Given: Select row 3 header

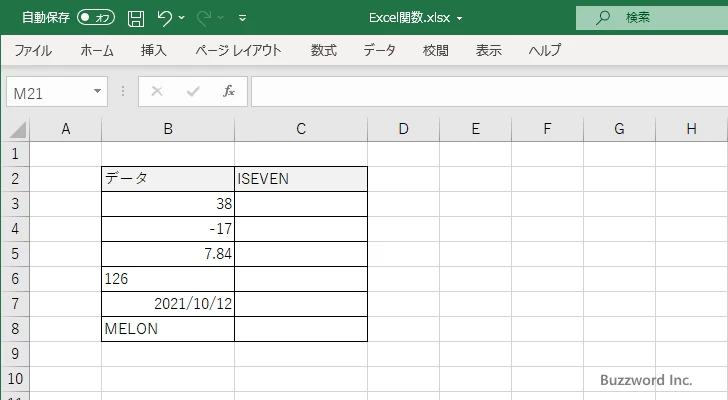Looking at the screenshot, I should (15, 204).
